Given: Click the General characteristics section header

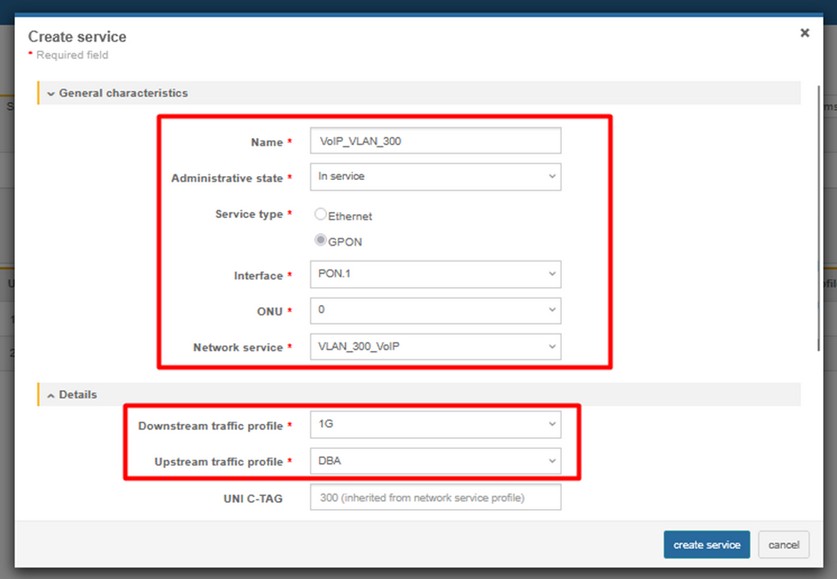Looking at the screenshot, I should coord(123,93).
